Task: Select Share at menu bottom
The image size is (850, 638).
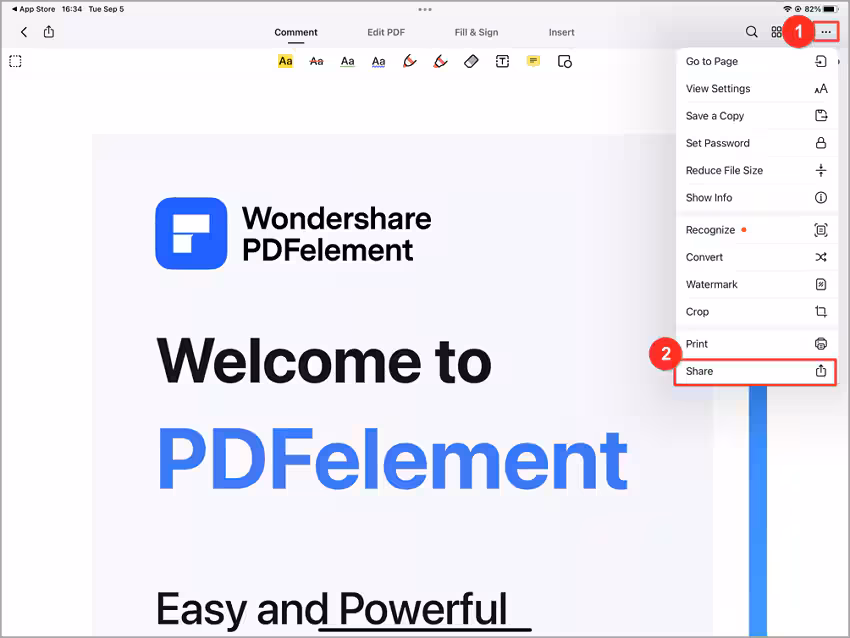Action: click(x=755, y=371)
